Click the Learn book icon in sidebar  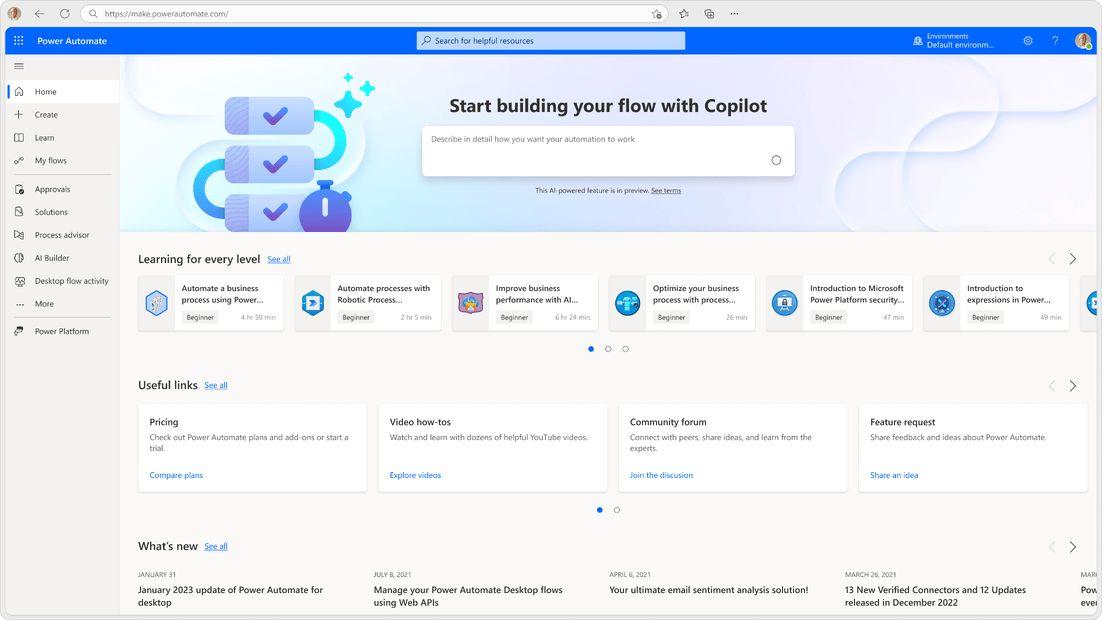(19, 138)
